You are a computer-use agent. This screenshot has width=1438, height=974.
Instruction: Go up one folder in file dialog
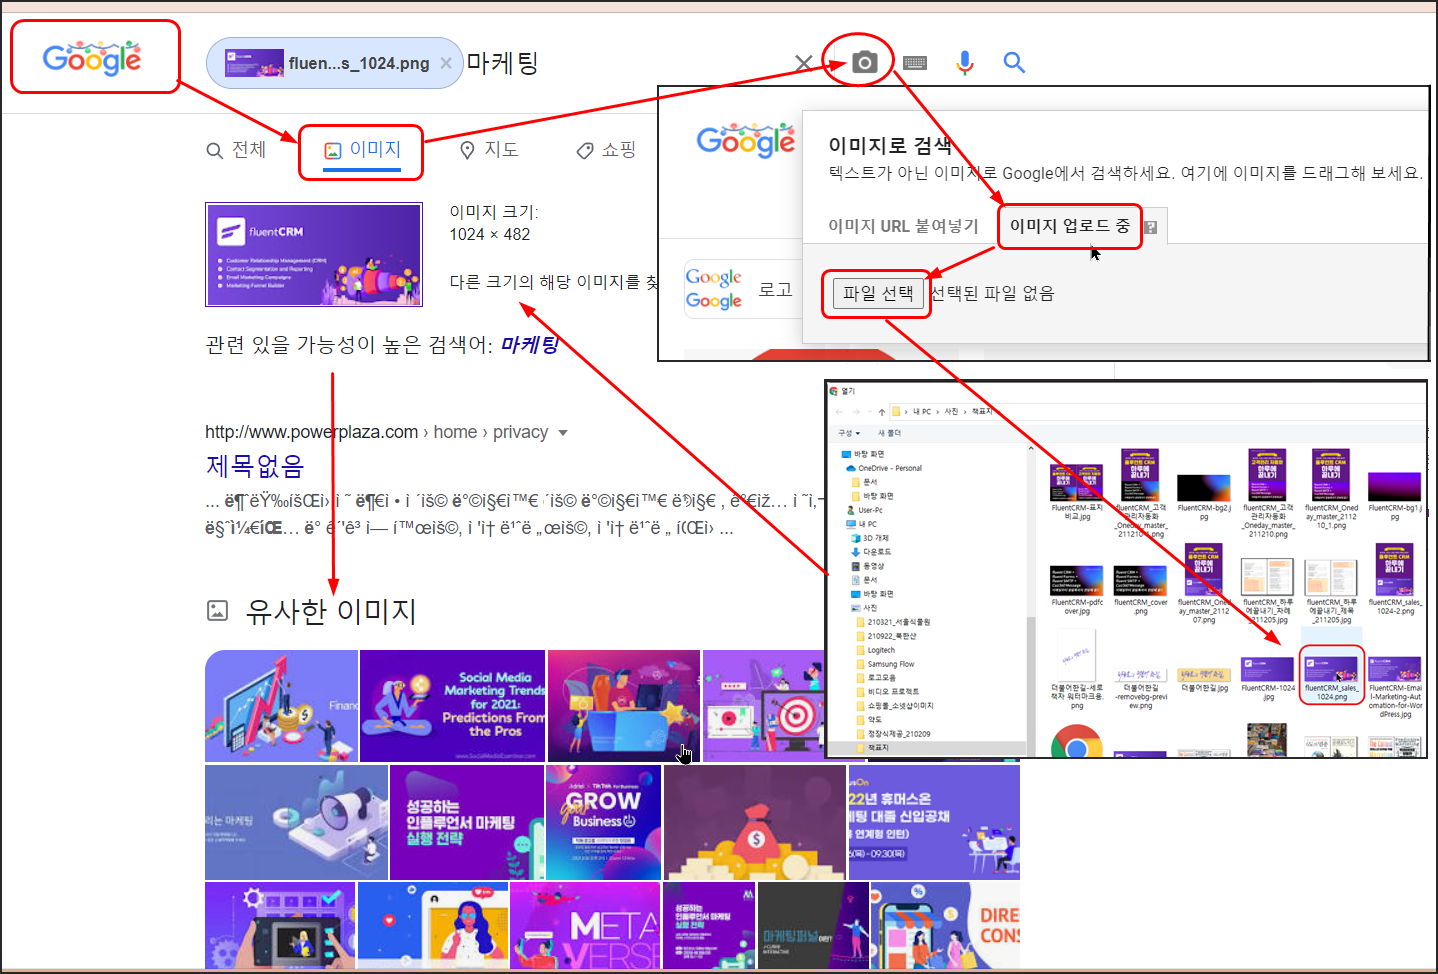[882, 412]
